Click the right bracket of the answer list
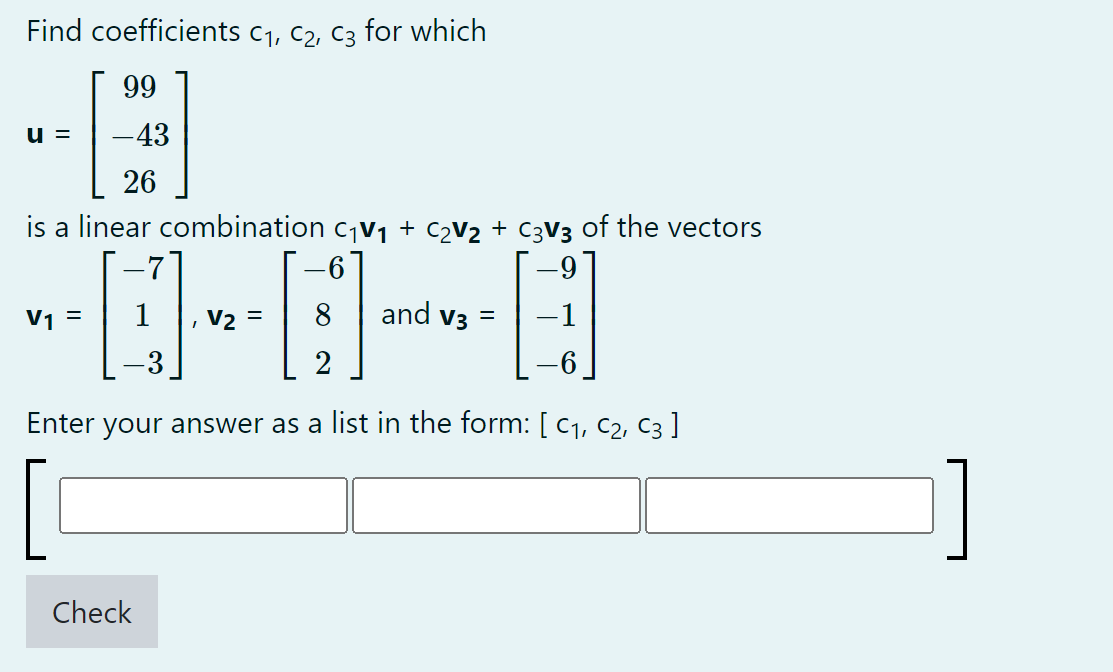 coord(960,505)
